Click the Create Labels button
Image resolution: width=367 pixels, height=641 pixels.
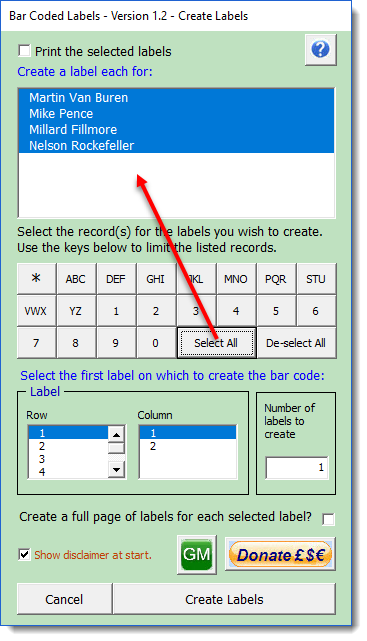pyautogui.click(x=224, y=599)
